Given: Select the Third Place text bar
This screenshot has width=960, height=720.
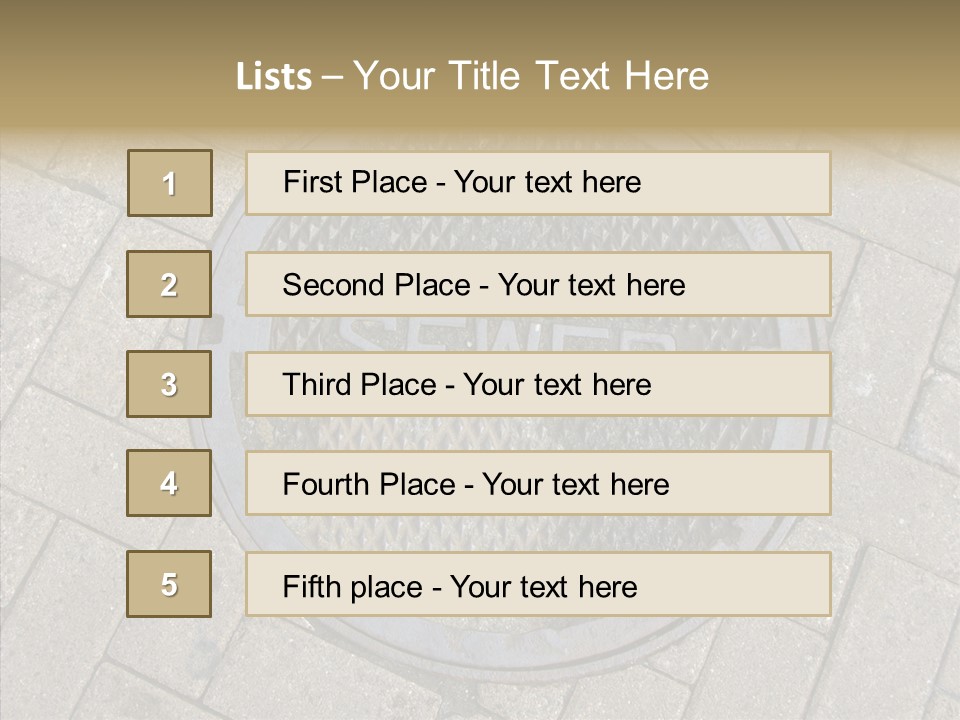Looking at the screenshot, I should 538,384.
